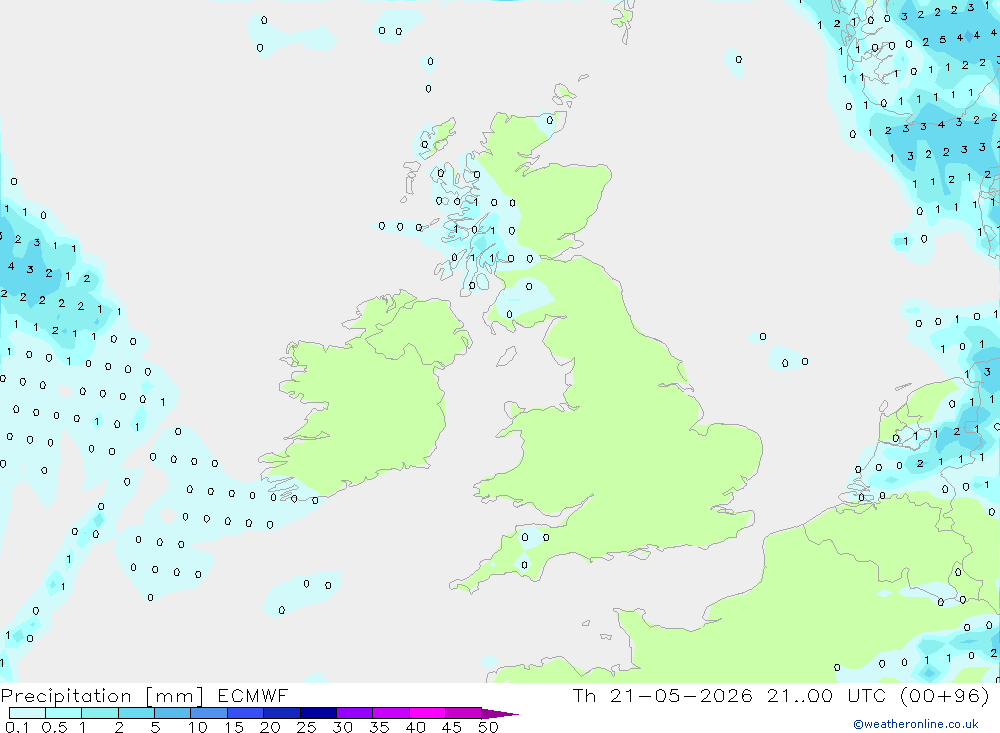This screenshot has height=733, width=1000.
Task: Click the 1–2 mm legend color box
Action: 99,713
